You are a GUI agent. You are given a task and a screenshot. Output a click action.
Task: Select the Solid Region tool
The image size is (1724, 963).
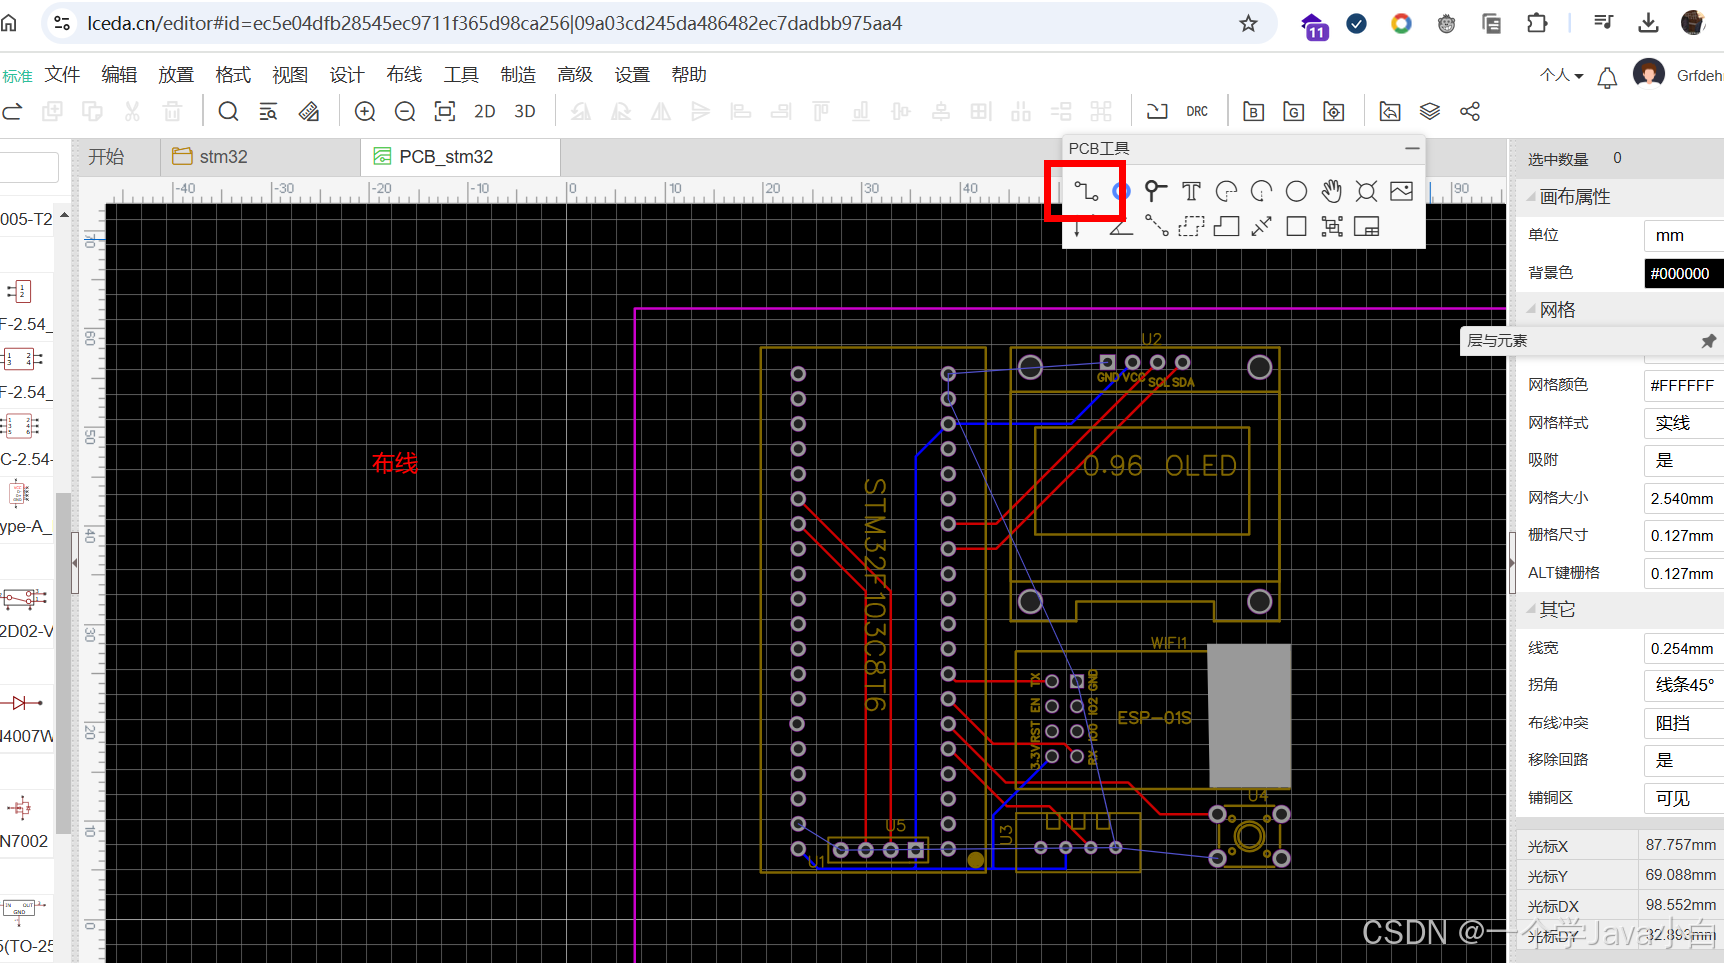pyautogui.click(x=1226, y=227)
